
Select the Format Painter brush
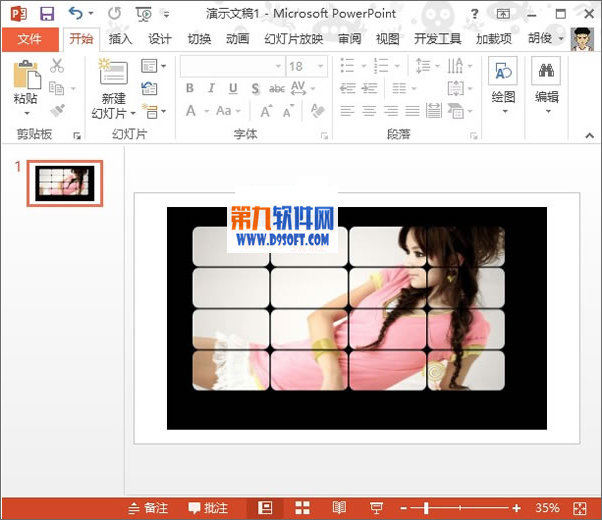[x=58, y=111]
